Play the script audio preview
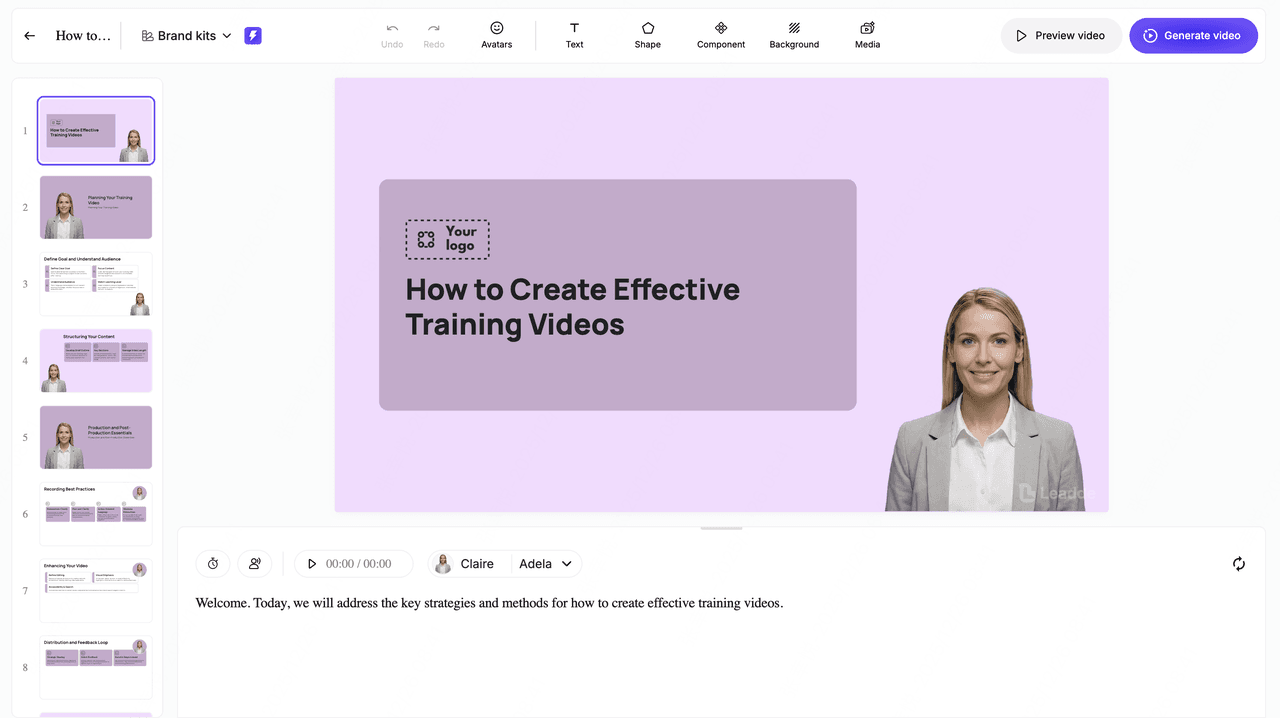This screenshot has width=1280, height=718. [x=312, y=564]
